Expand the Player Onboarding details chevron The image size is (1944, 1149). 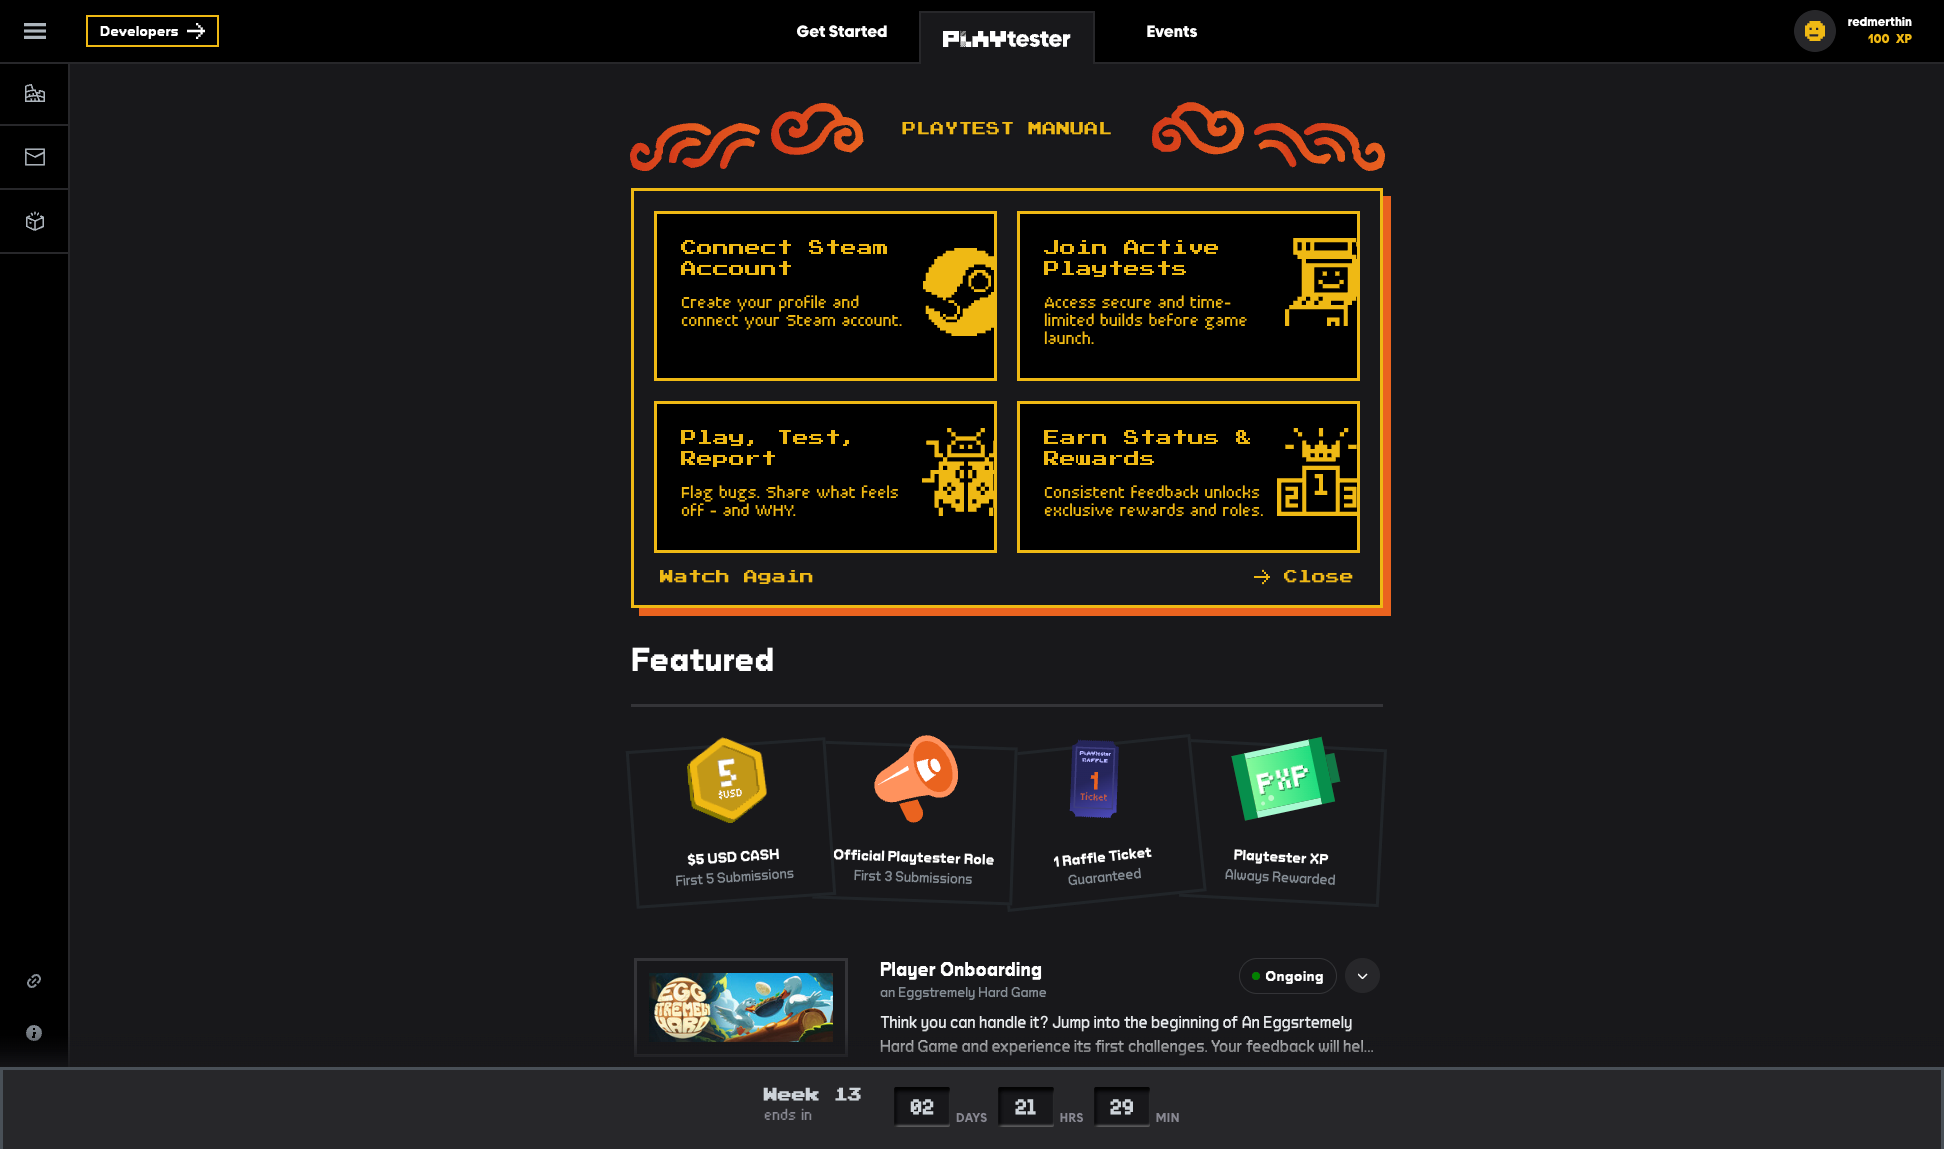[x=1361, y=976]
